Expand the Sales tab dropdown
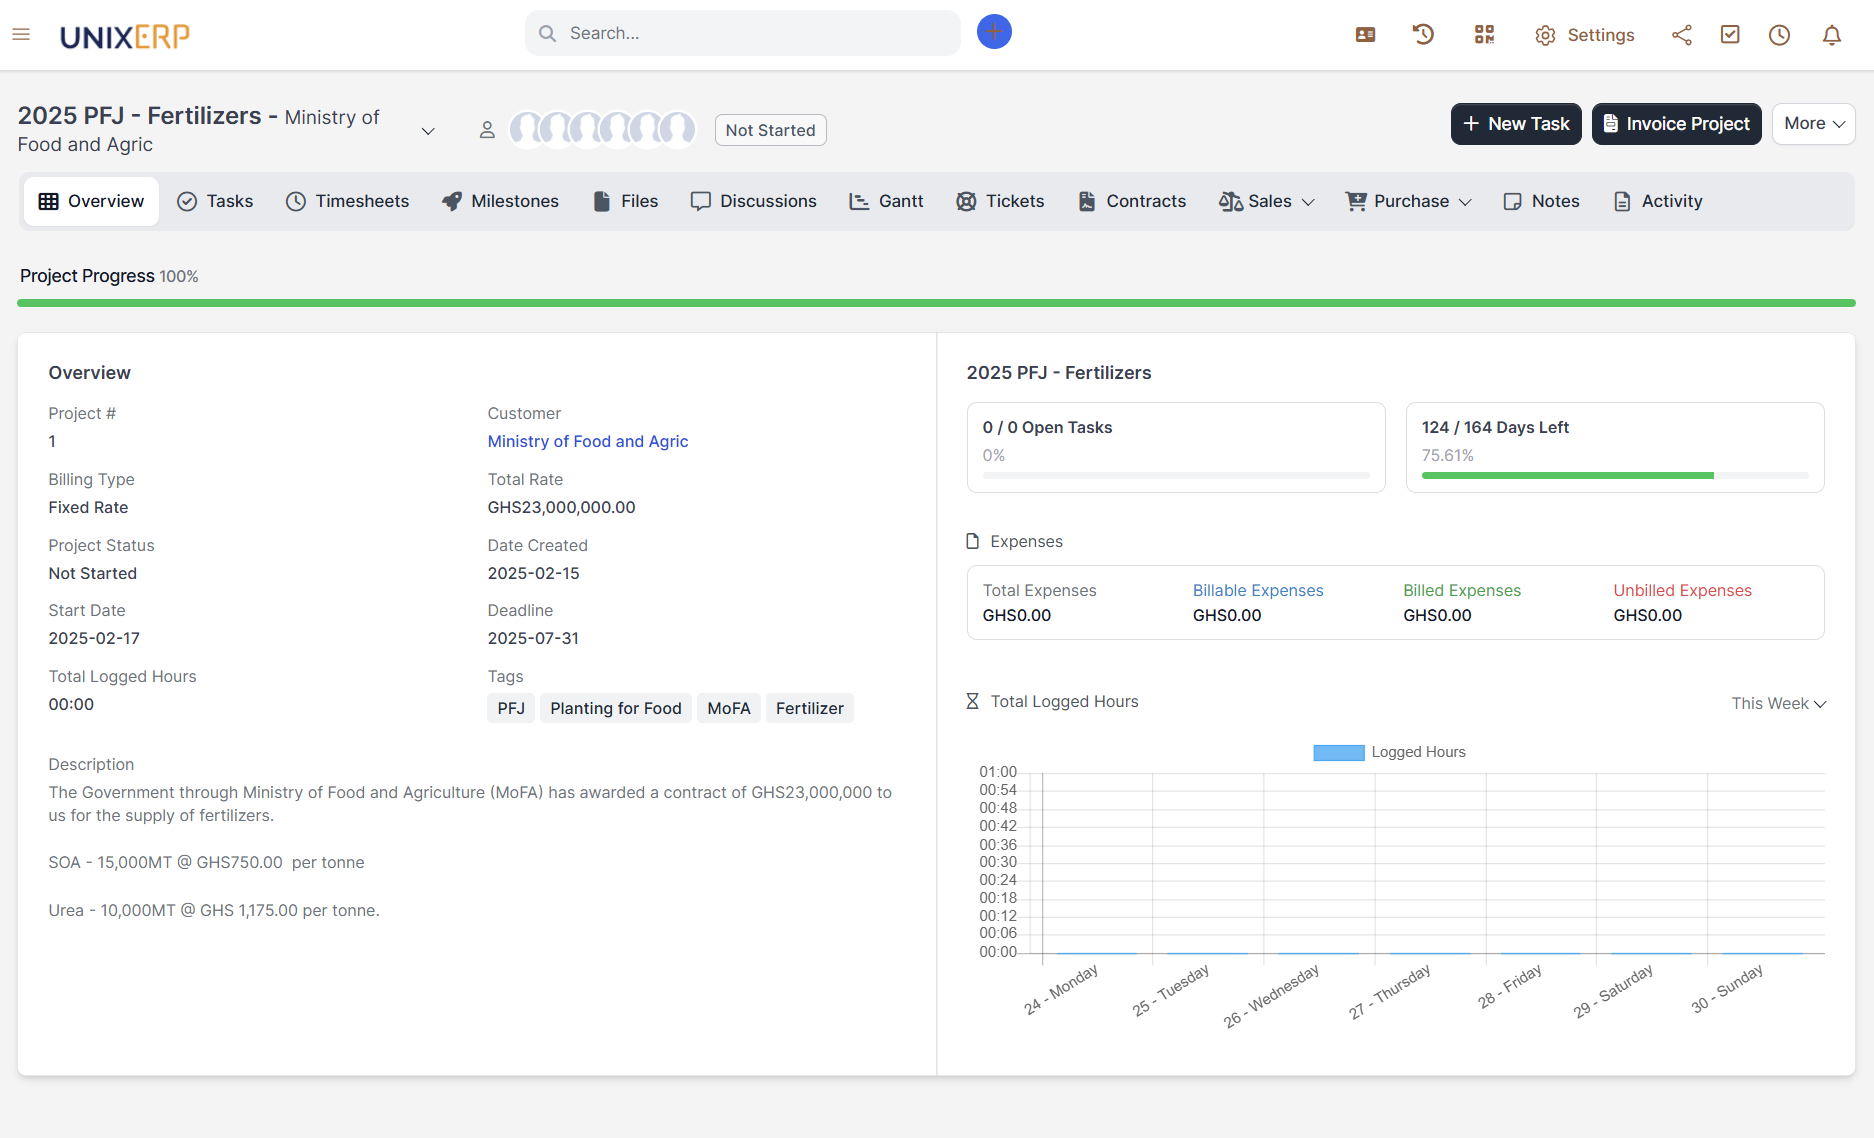The image size is (1874, 1138). [x=1266, y=201]
